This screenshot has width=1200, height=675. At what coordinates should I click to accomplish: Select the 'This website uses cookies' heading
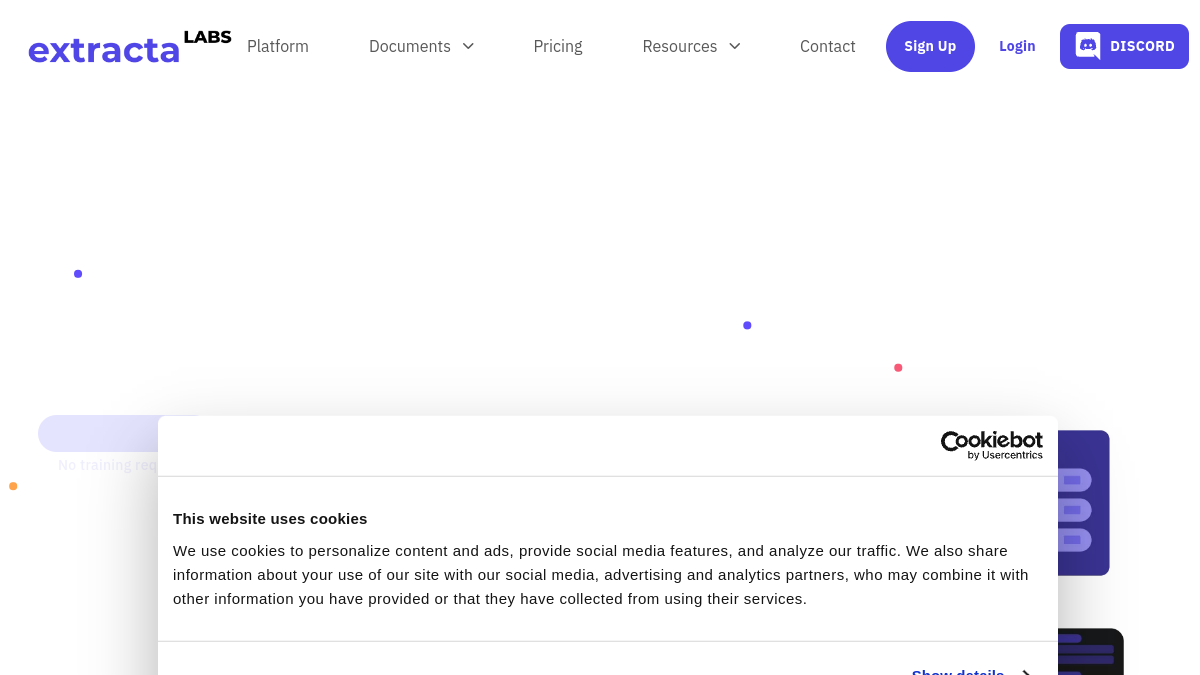click(x=270, y=518)
